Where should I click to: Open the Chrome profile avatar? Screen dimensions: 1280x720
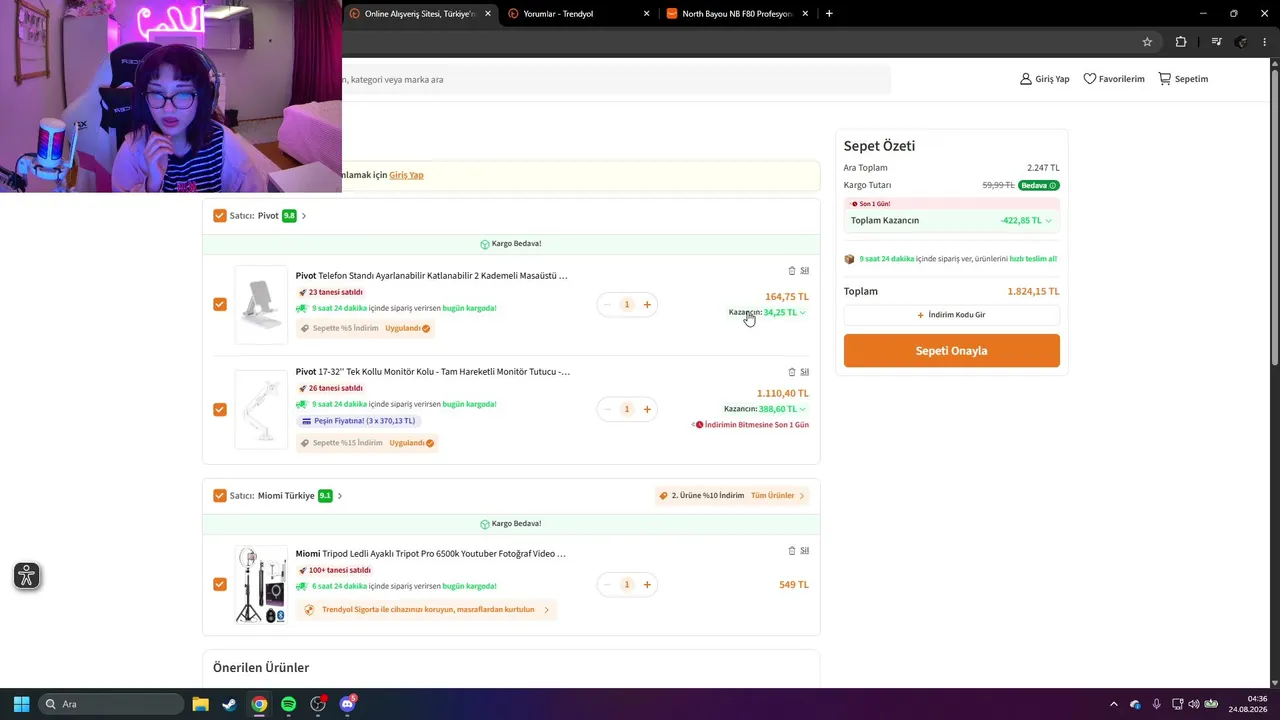click(1241, 42)
